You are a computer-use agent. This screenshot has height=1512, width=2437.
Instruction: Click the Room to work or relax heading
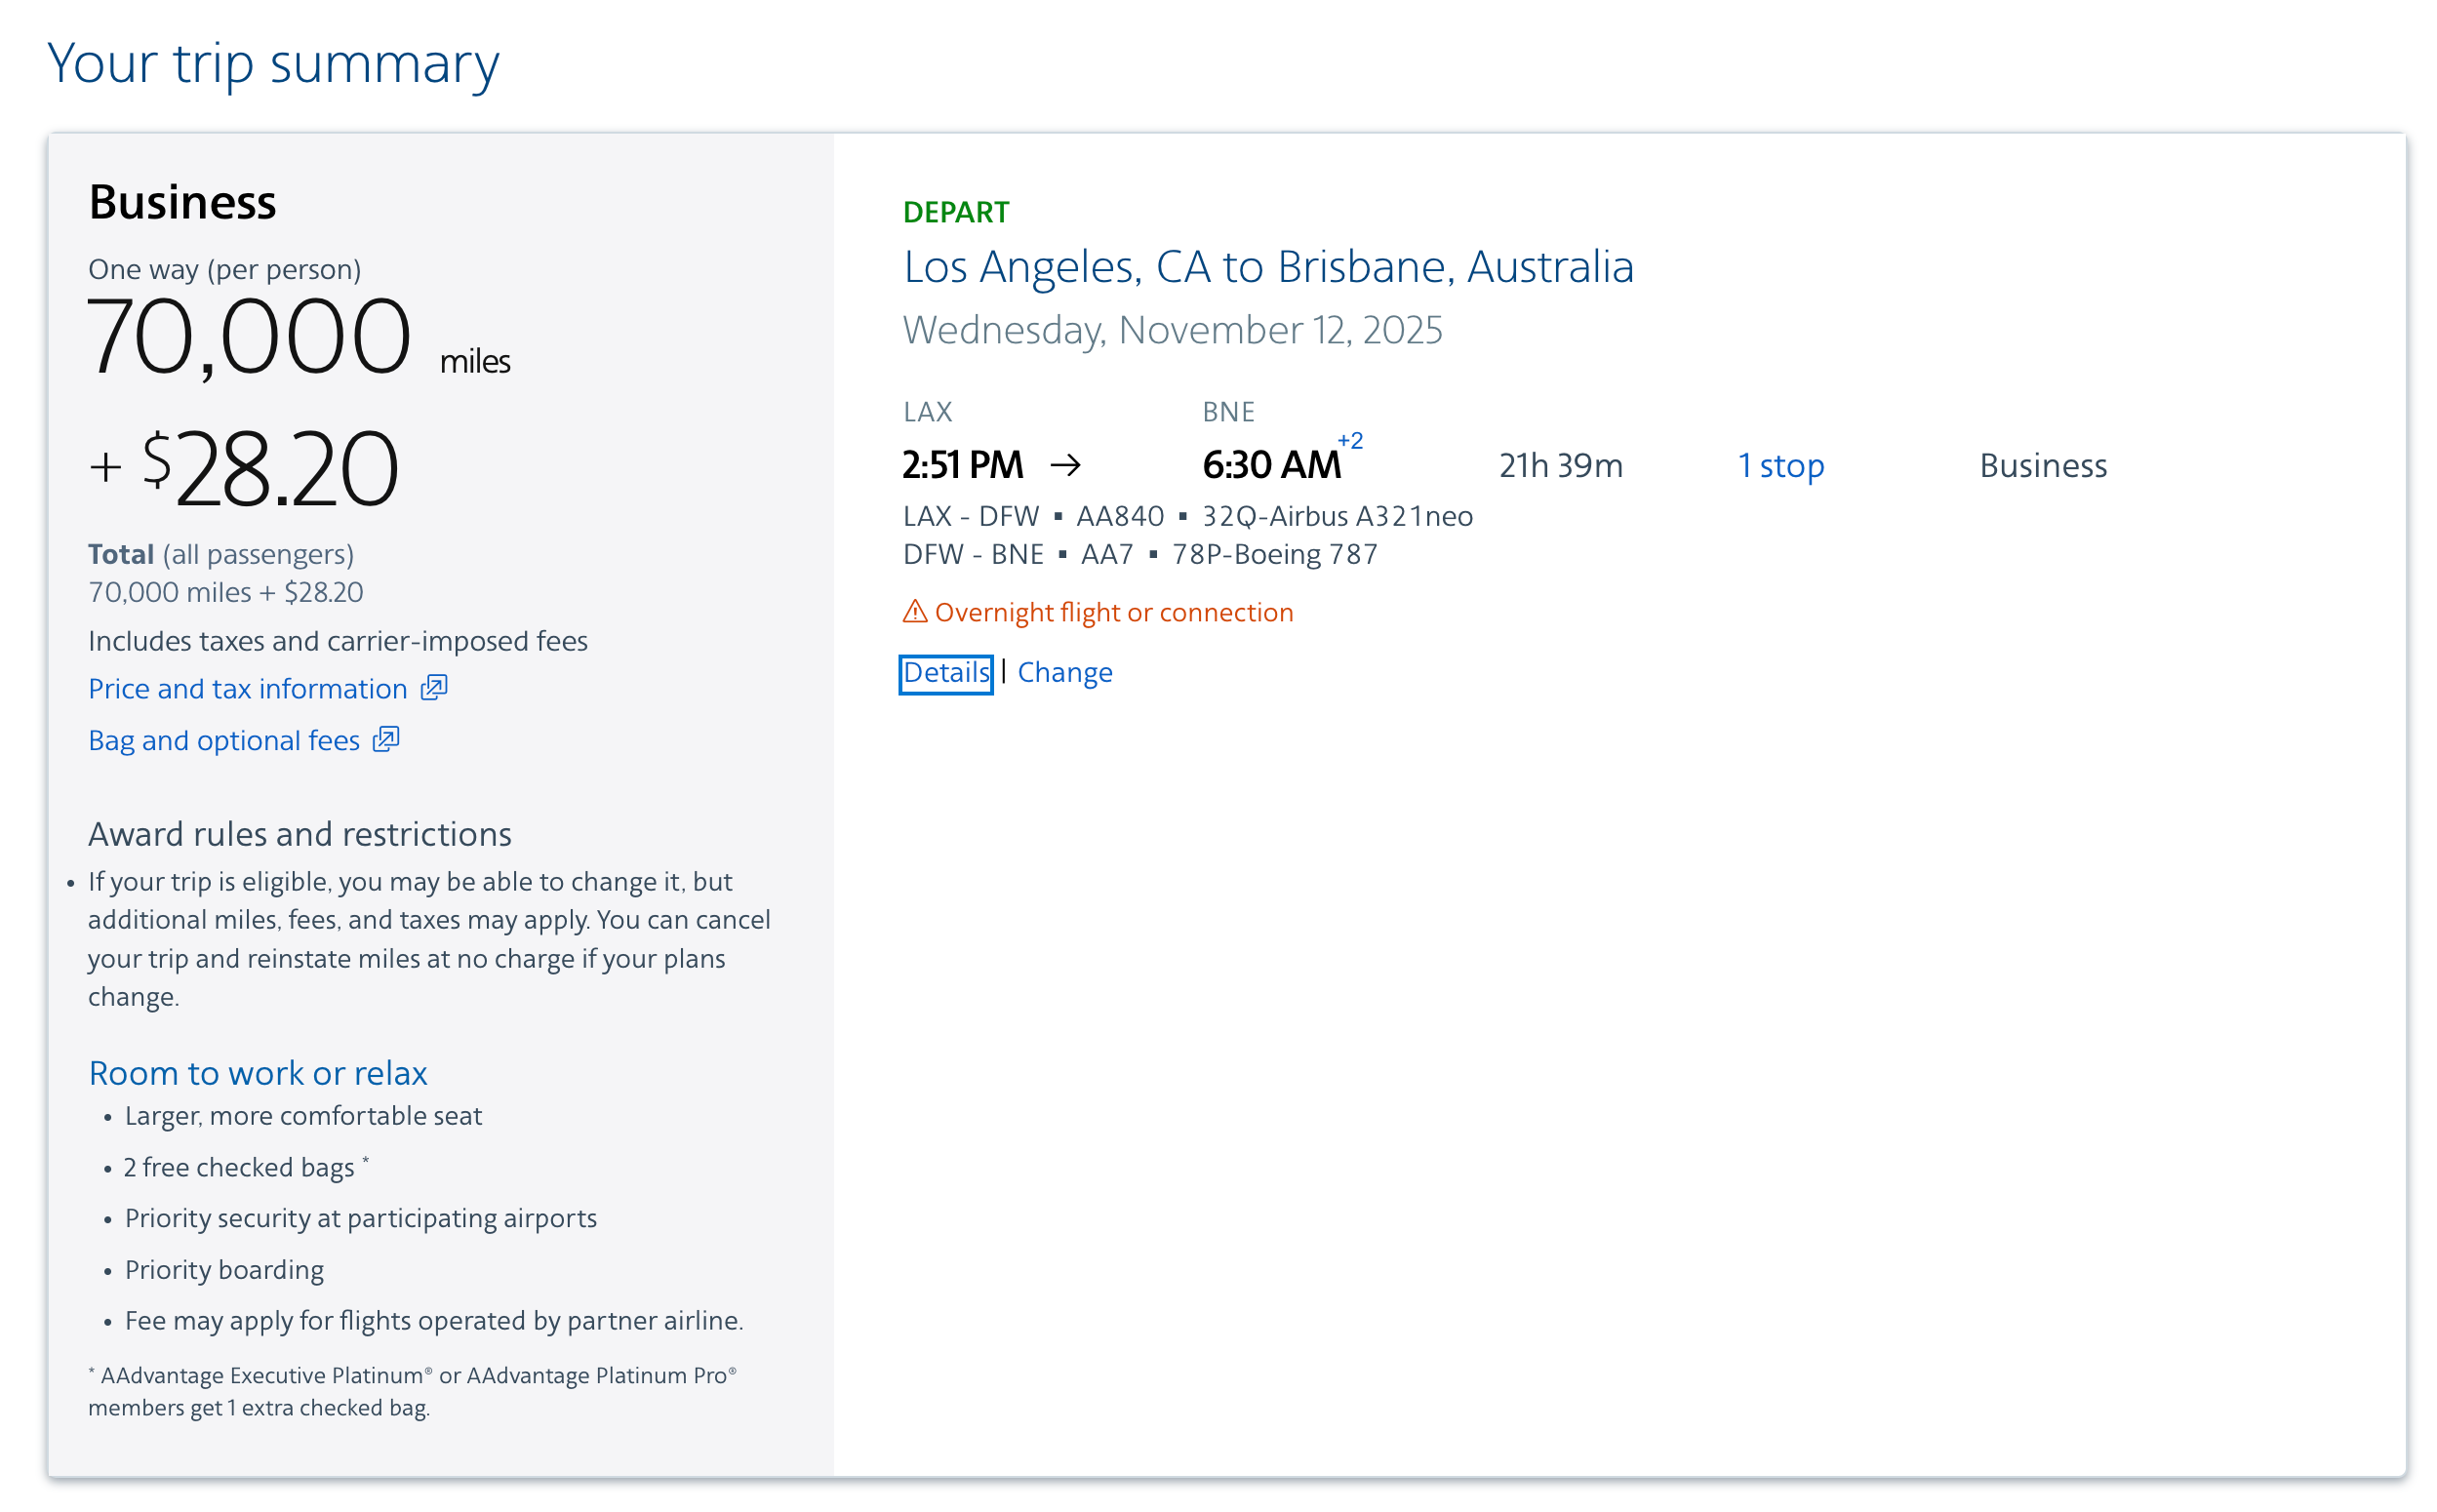pyautogui.click(x=258, y=1074)
